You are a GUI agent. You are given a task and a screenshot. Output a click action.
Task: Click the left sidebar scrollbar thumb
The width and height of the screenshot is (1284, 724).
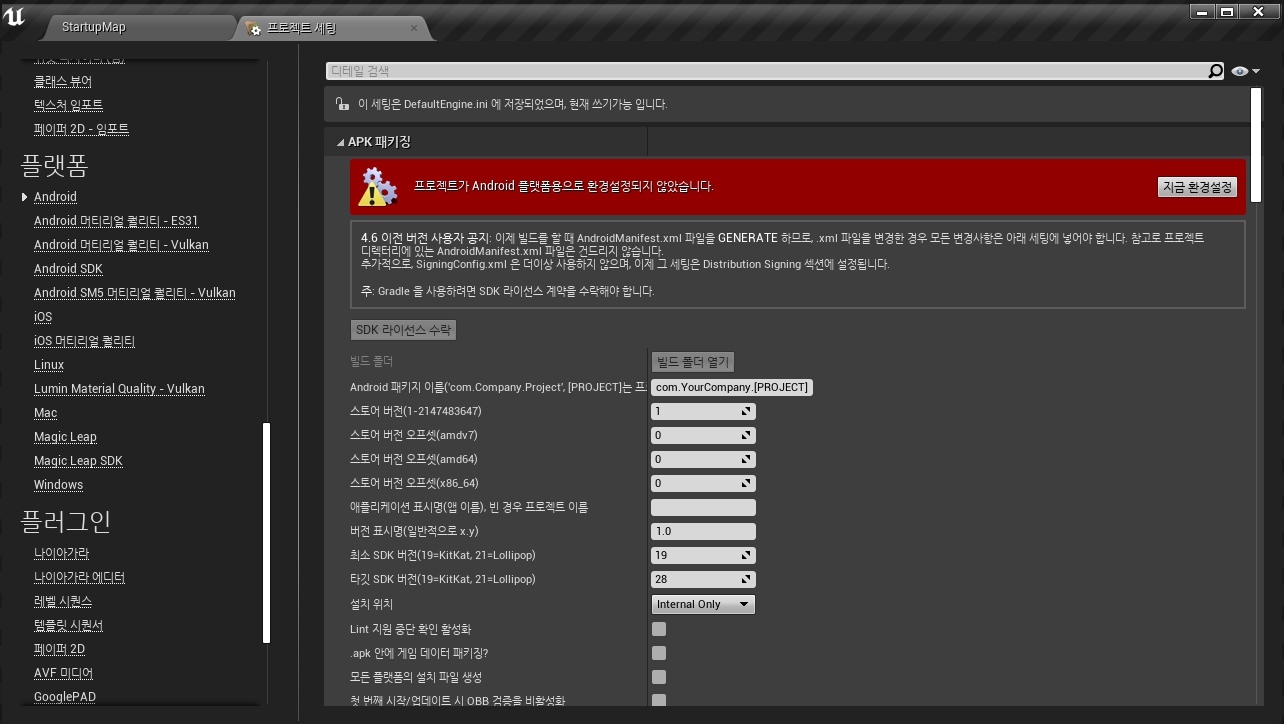[x=267, y=532]
